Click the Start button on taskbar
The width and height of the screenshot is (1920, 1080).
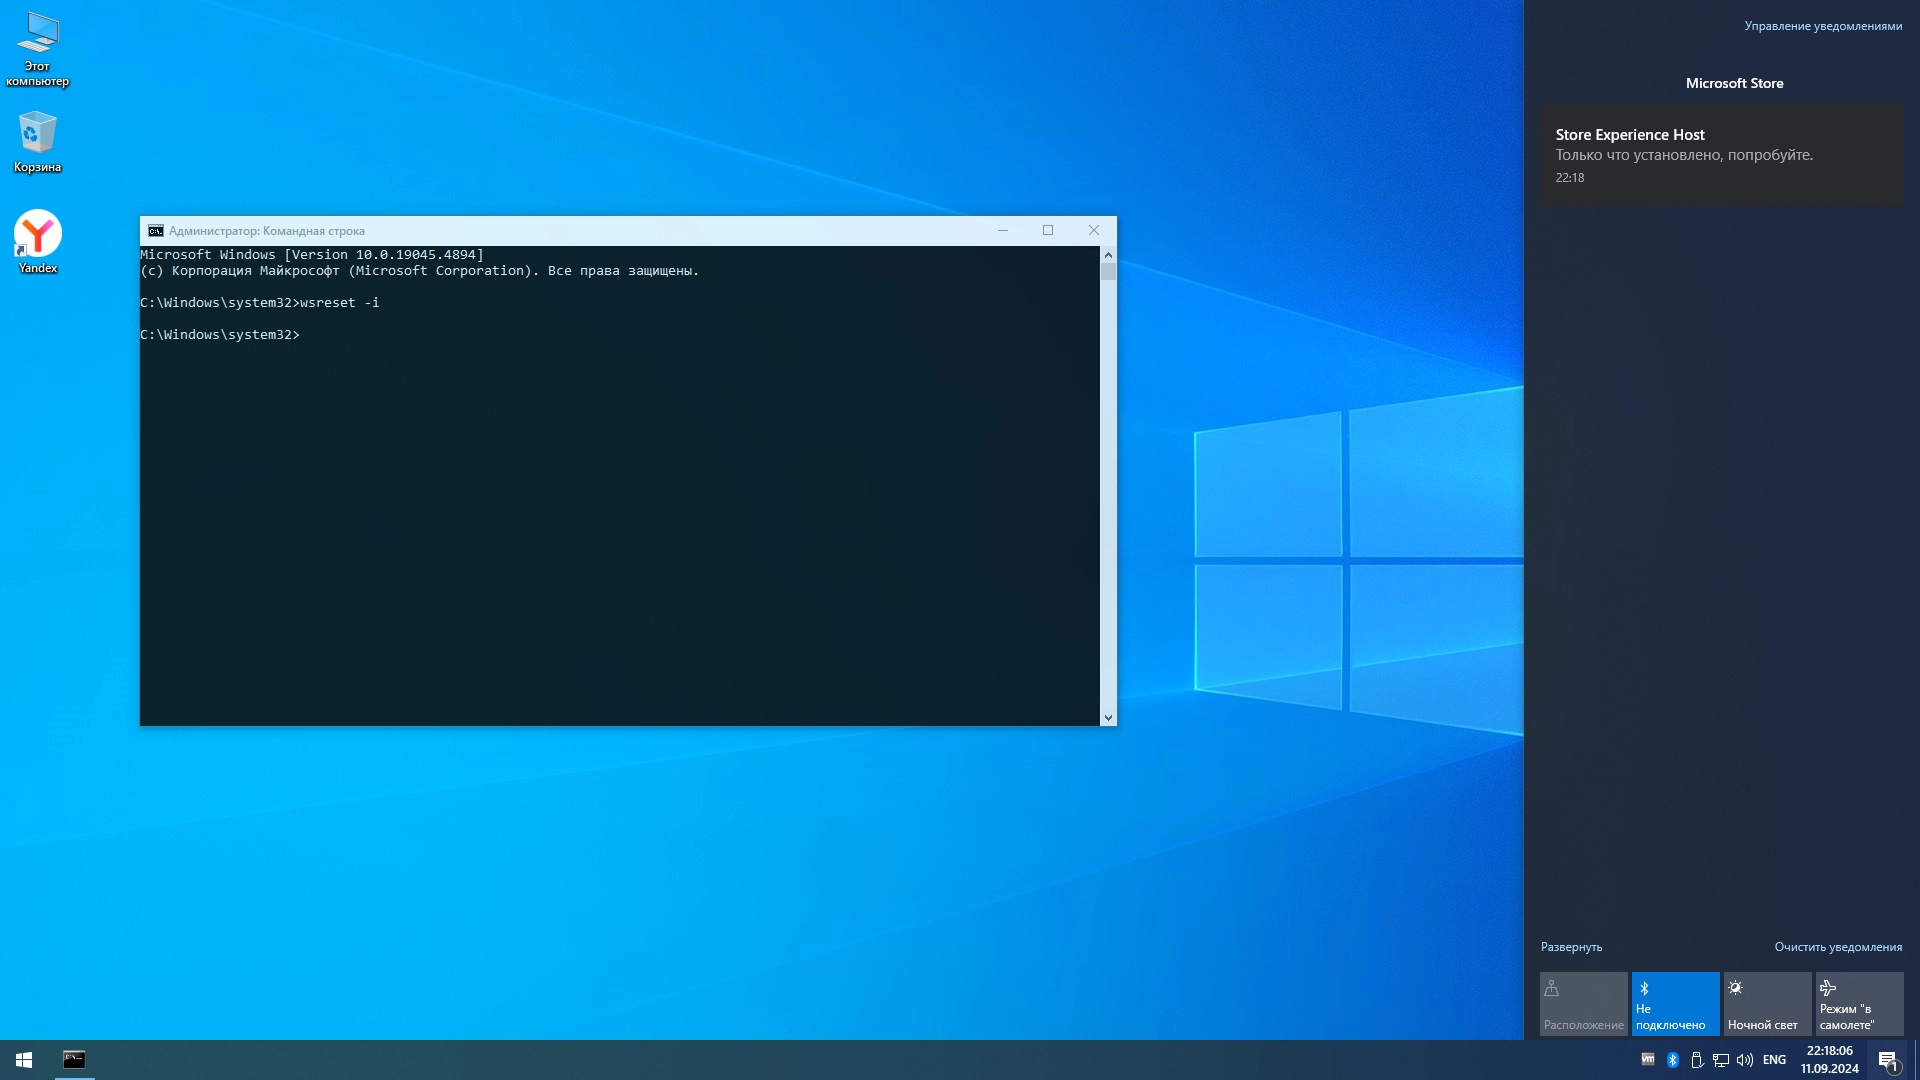click(24, 1060)
